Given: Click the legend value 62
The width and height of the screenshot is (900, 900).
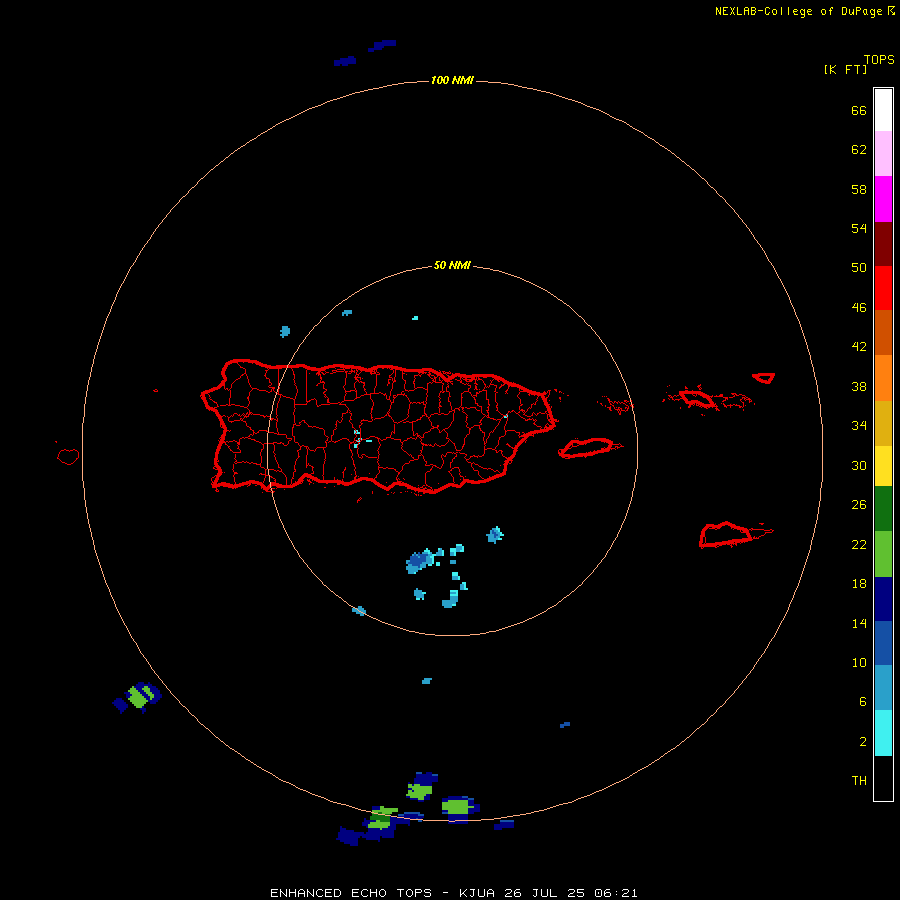Looking at the screenshot, I should point(859,149).
